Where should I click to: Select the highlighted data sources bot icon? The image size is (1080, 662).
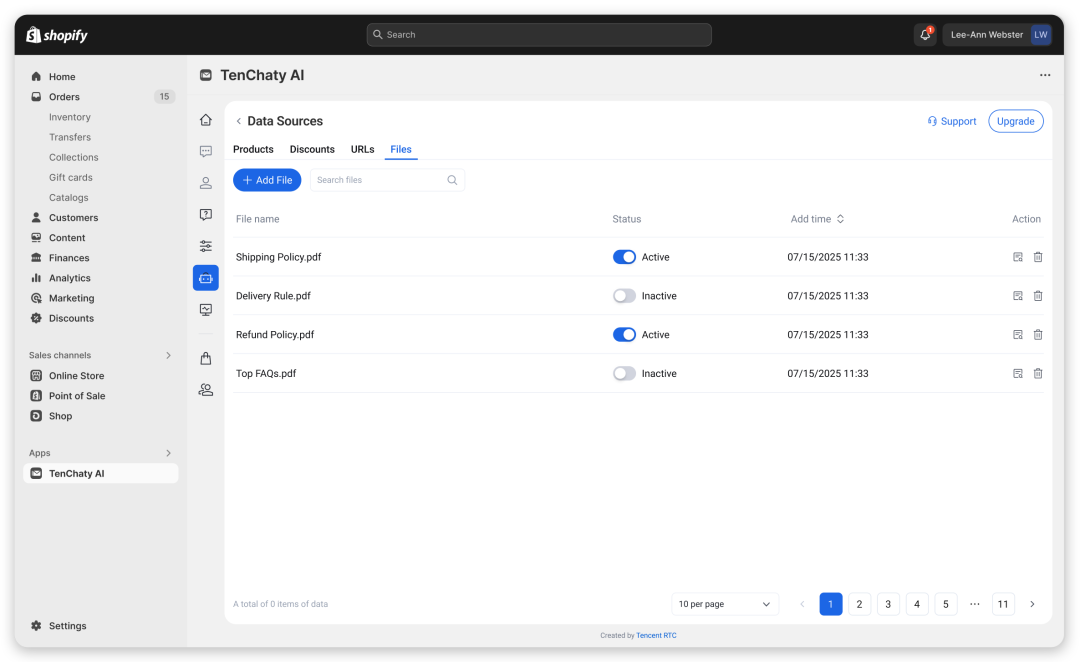click(205, 278)
